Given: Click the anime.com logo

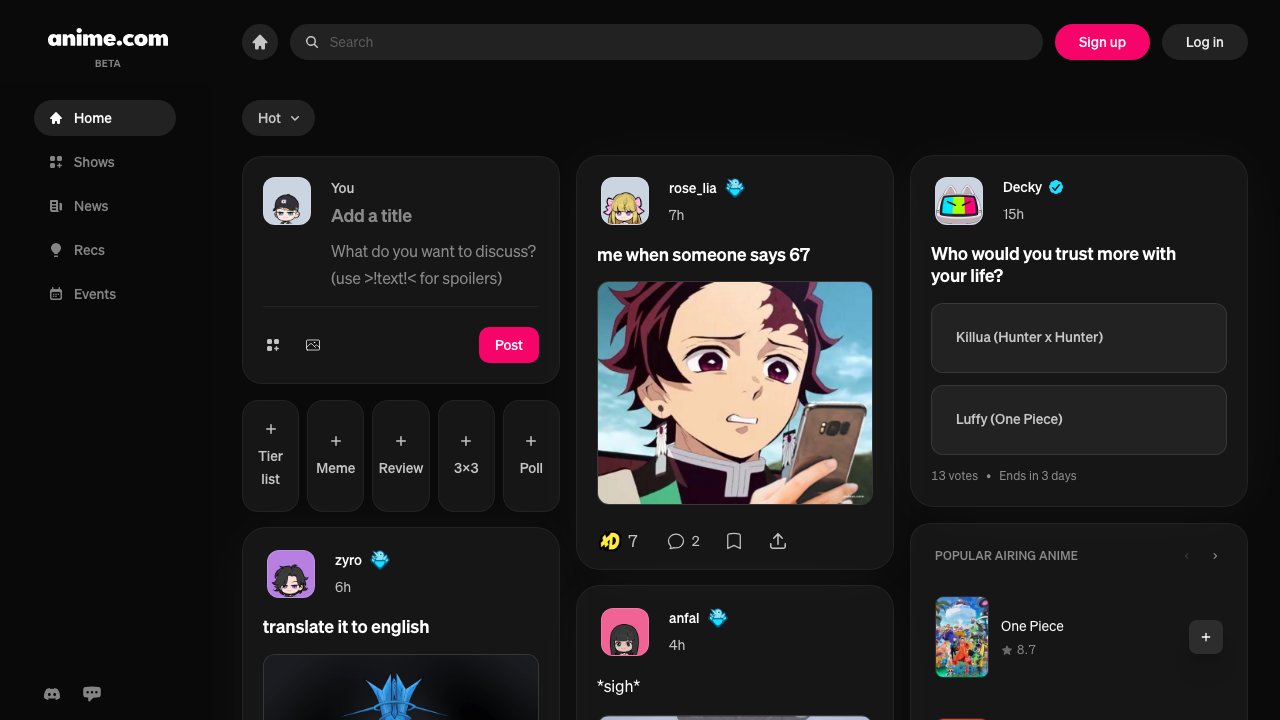Looking at the screenshot, I should pos(108,39).
